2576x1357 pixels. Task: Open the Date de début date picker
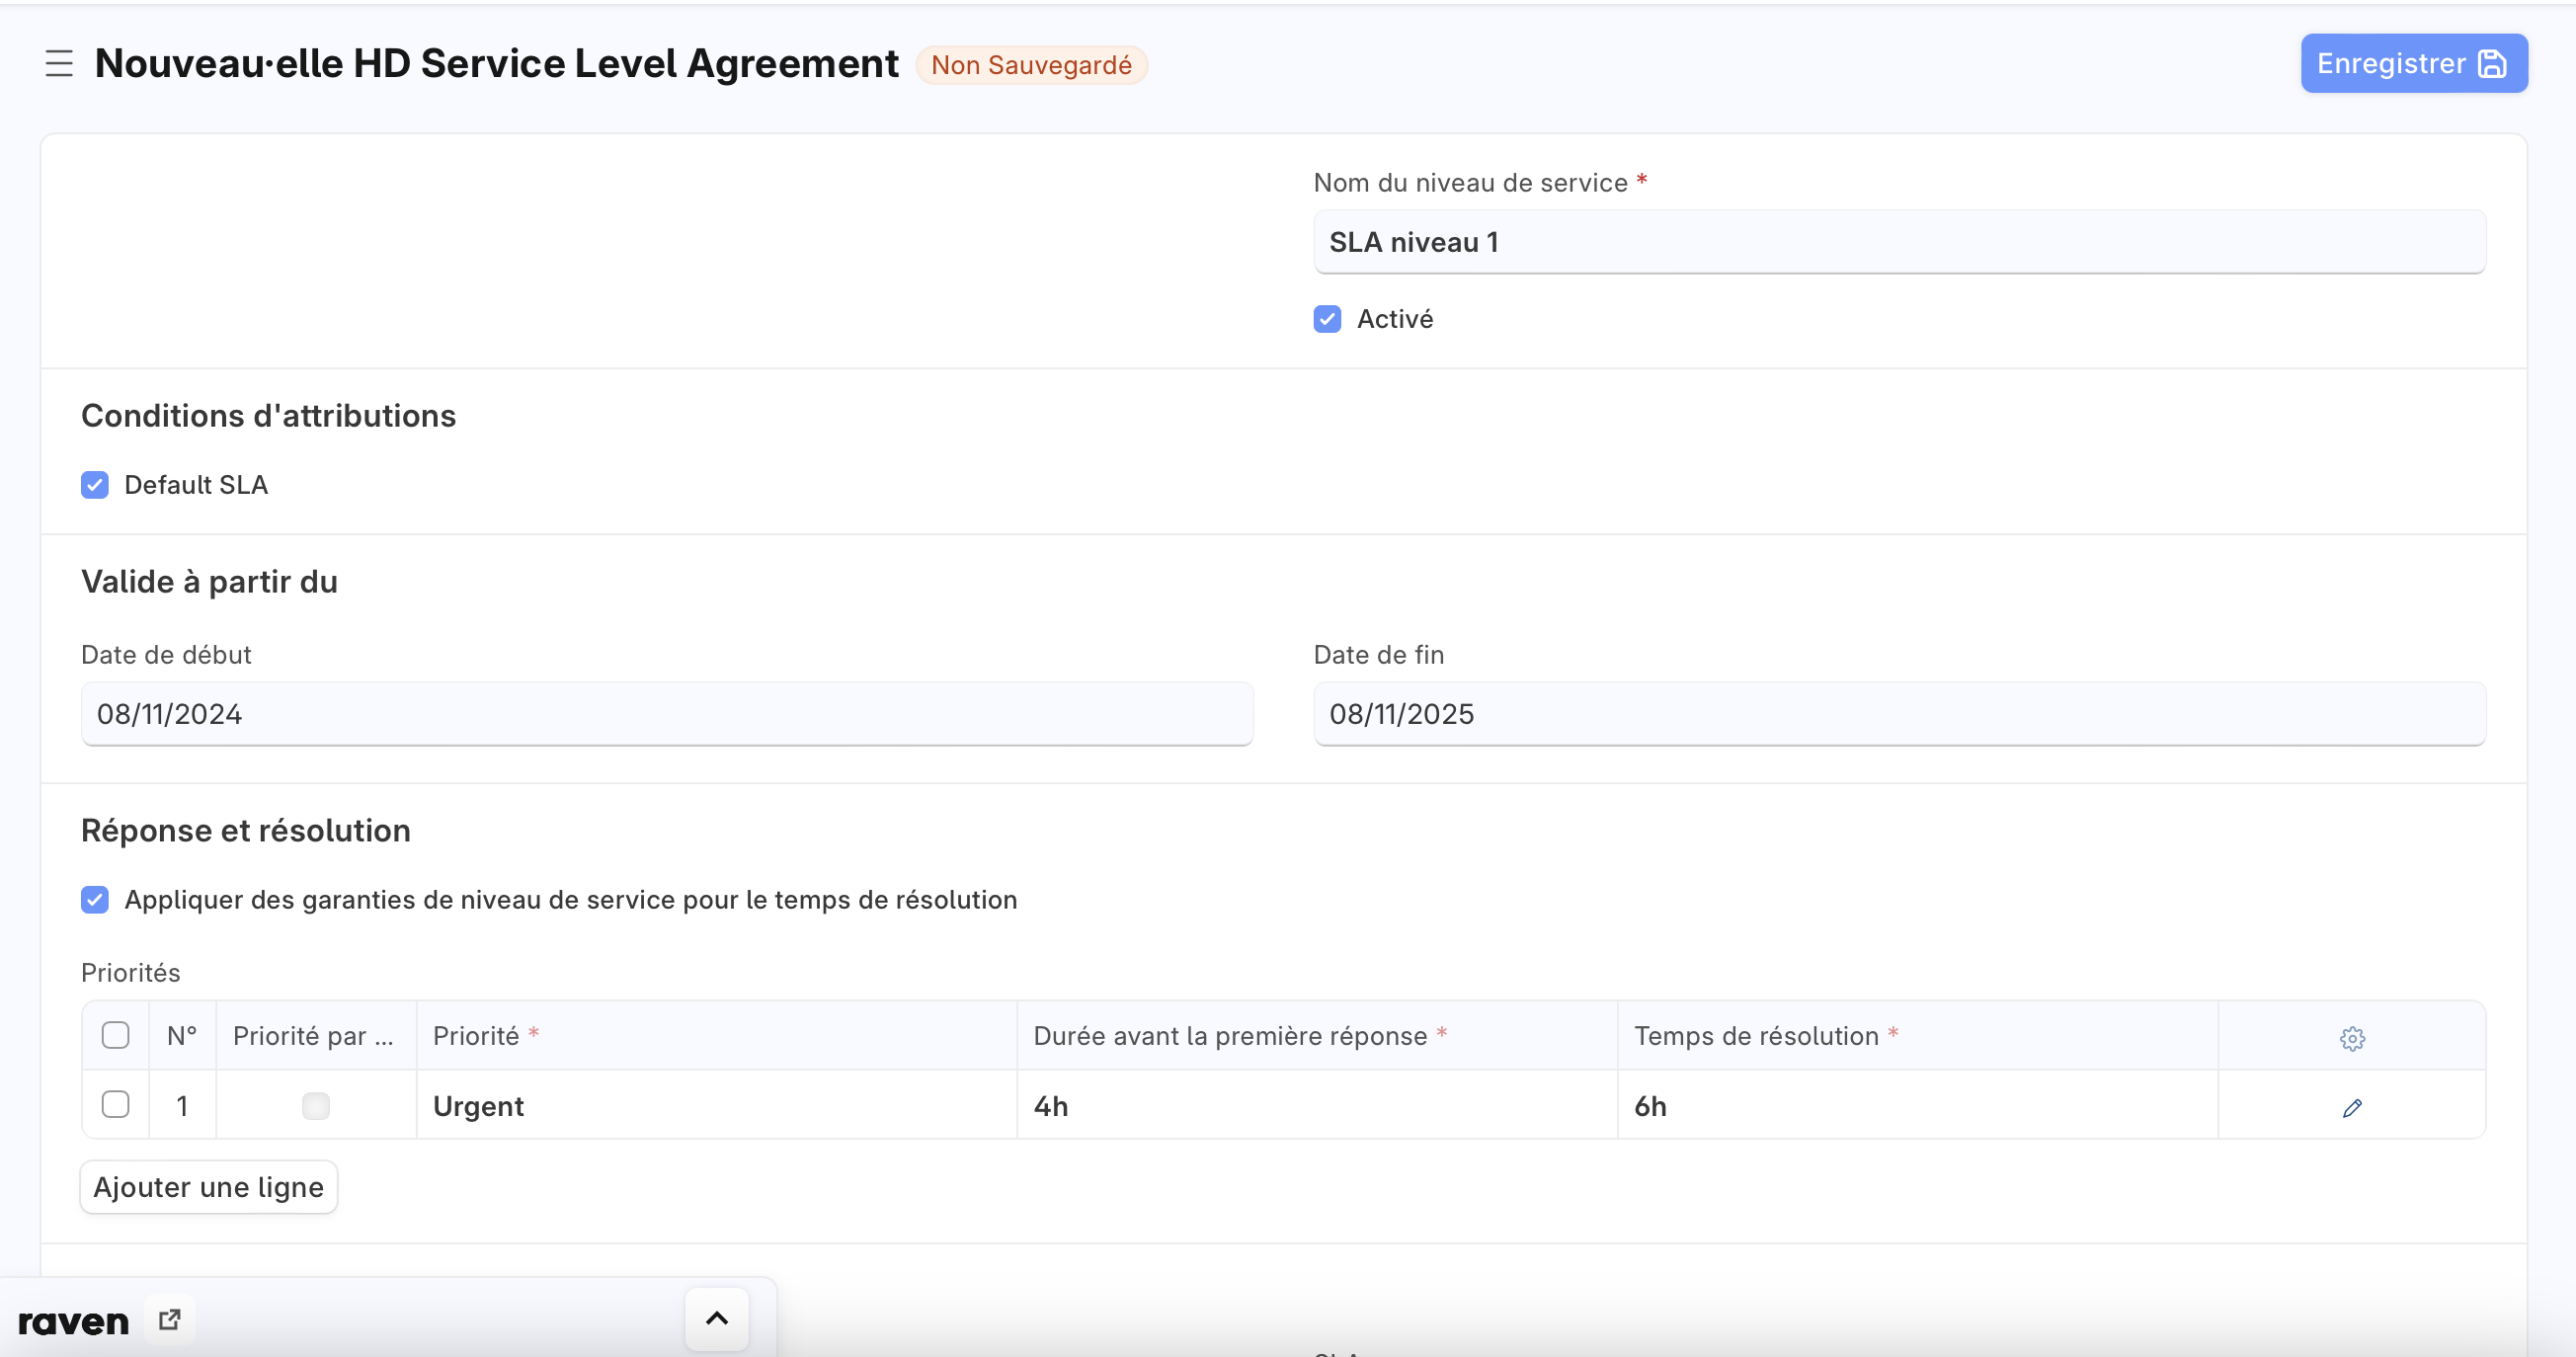(x=667, y=714)
